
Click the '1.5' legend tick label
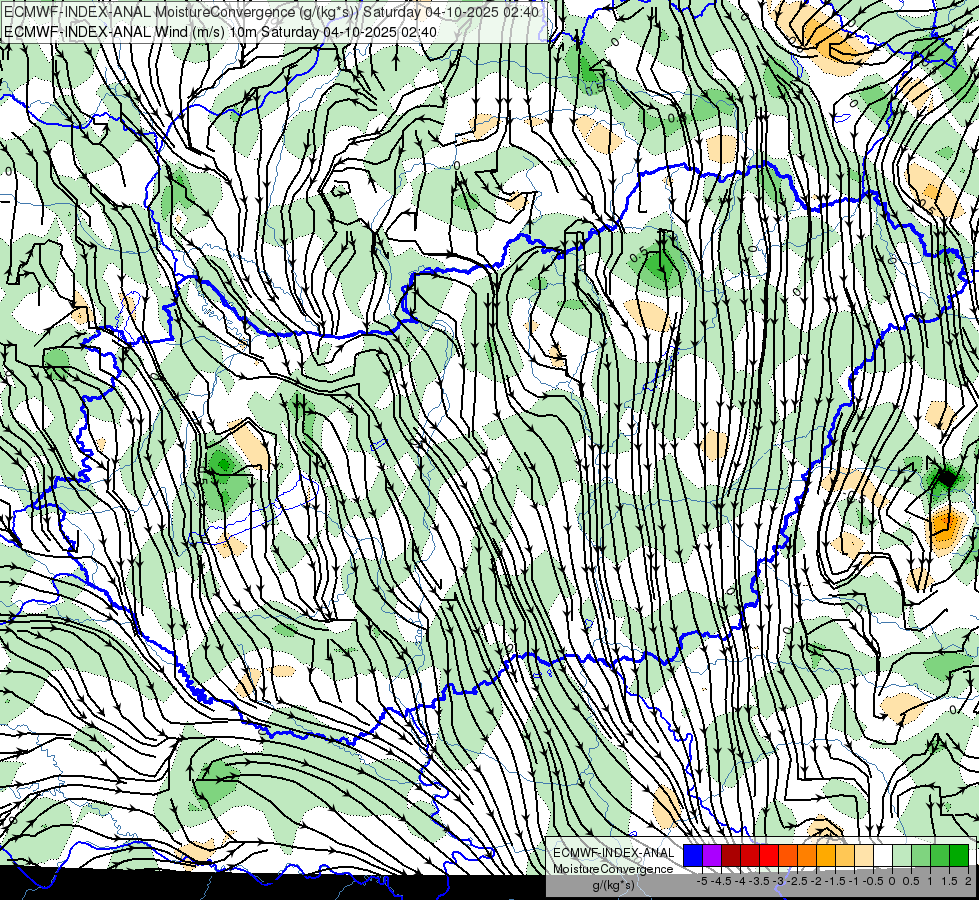click(x=949, y=881)
